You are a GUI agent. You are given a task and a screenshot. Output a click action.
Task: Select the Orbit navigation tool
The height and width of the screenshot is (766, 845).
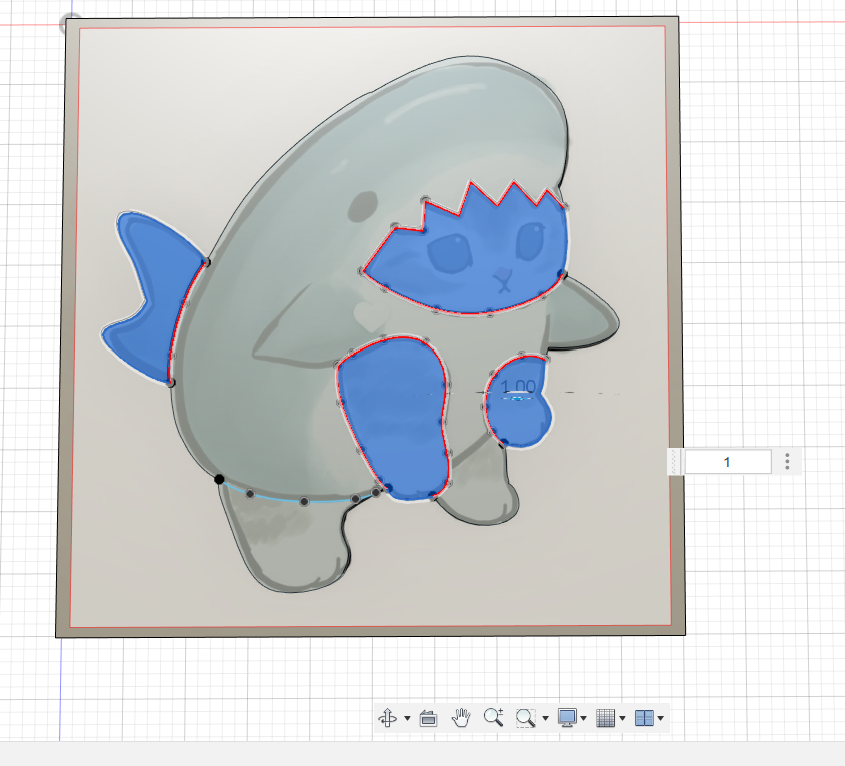click(387, 718)
